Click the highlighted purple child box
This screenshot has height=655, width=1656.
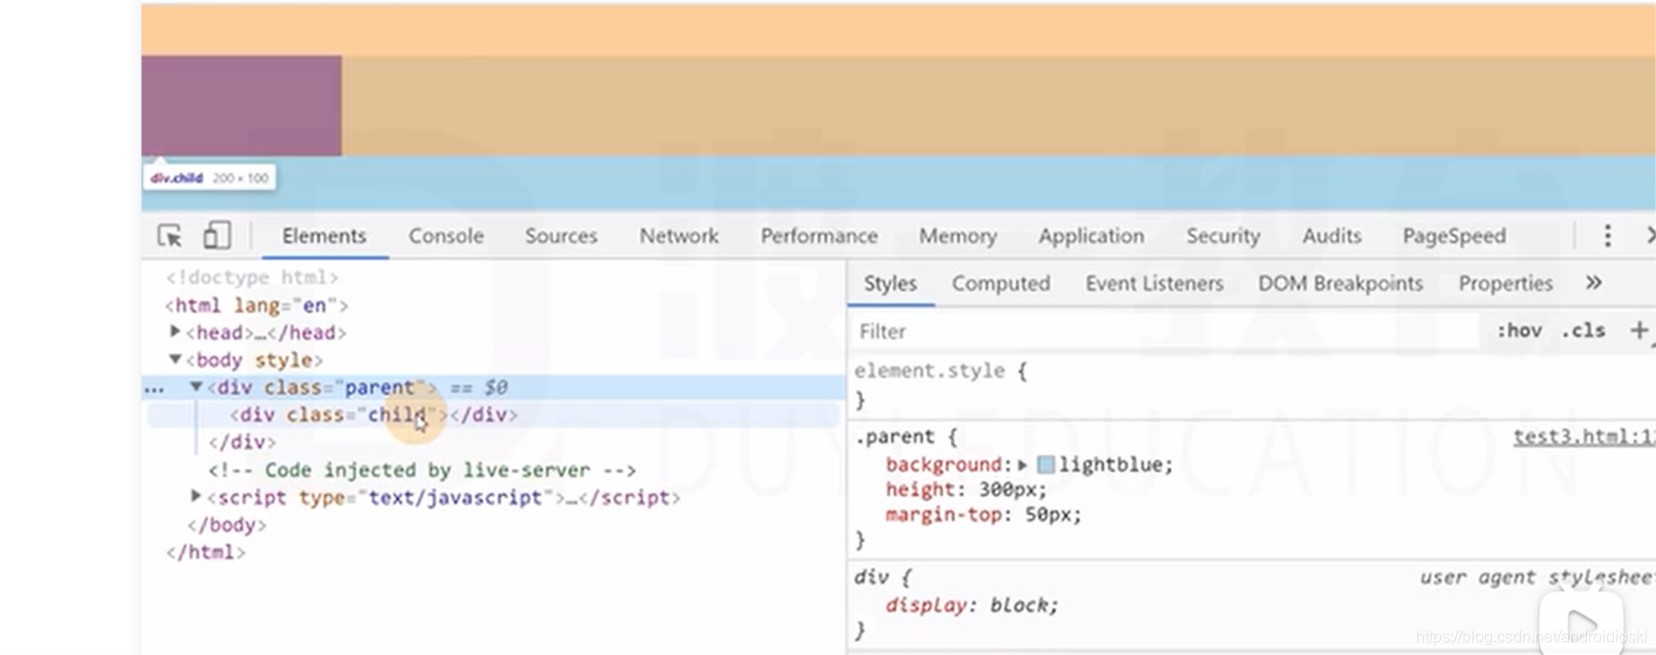241,105
